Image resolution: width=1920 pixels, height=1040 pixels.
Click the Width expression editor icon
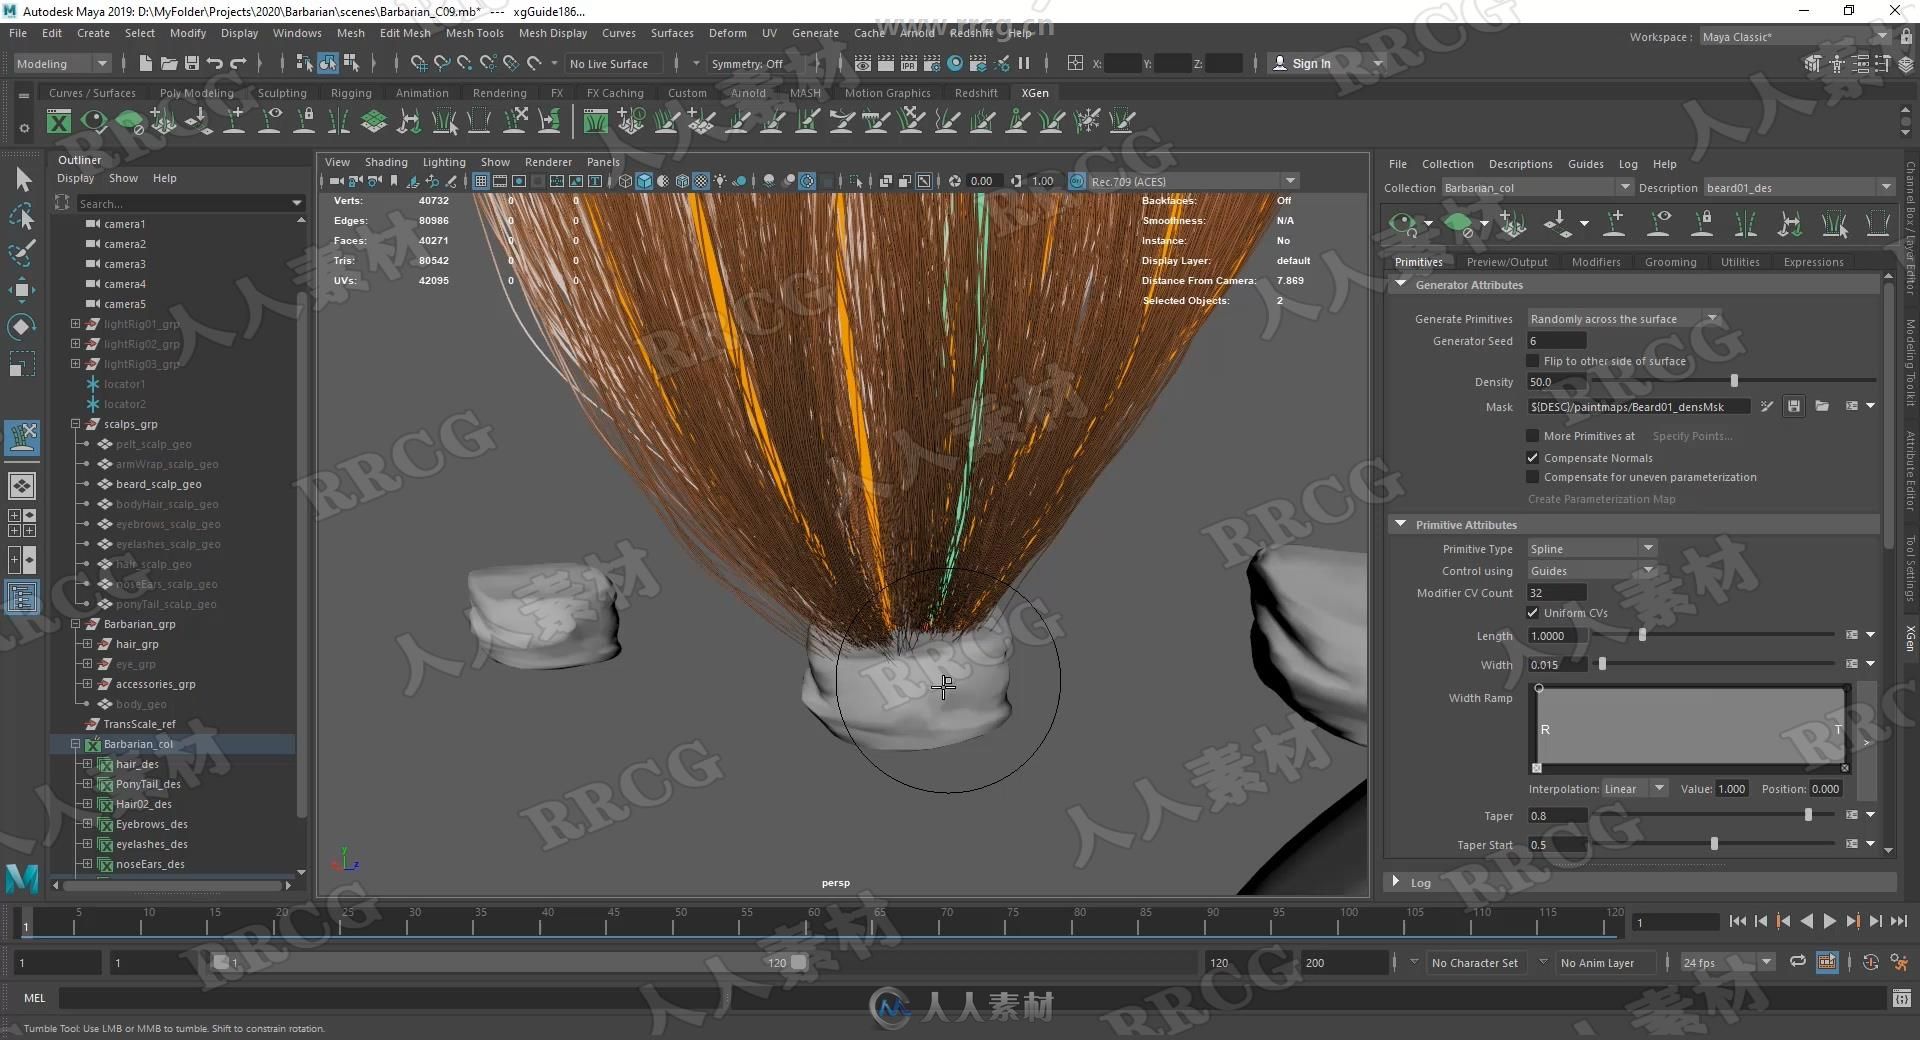[x=1852, y=664]
